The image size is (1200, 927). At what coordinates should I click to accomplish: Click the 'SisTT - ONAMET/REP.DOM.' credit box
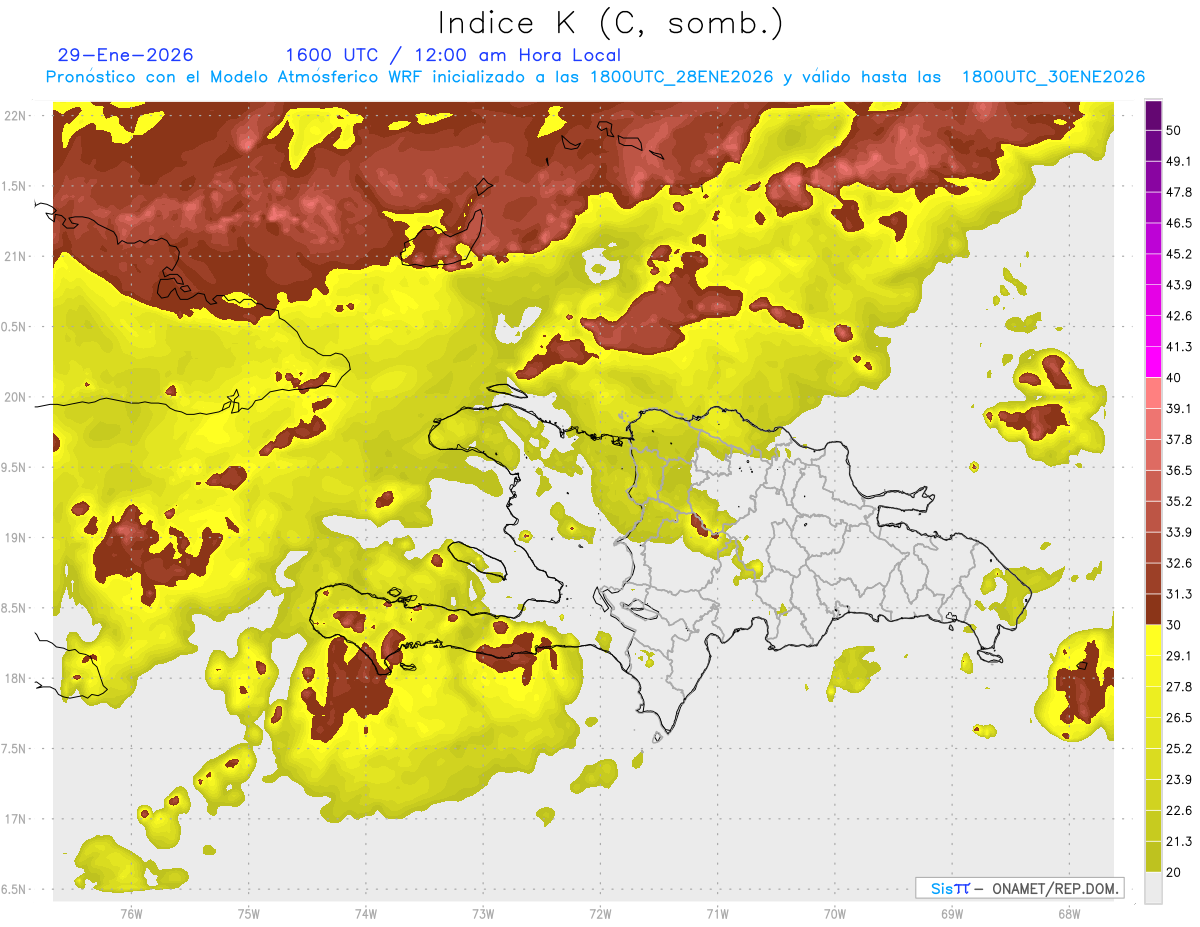coord(1020,888)
